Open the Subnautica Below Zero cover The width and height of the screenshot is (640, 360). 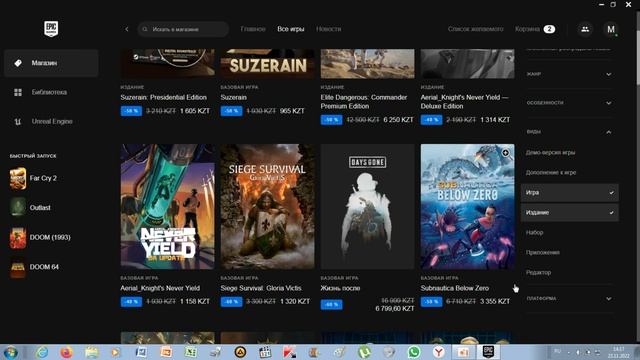tap(467, 207)
